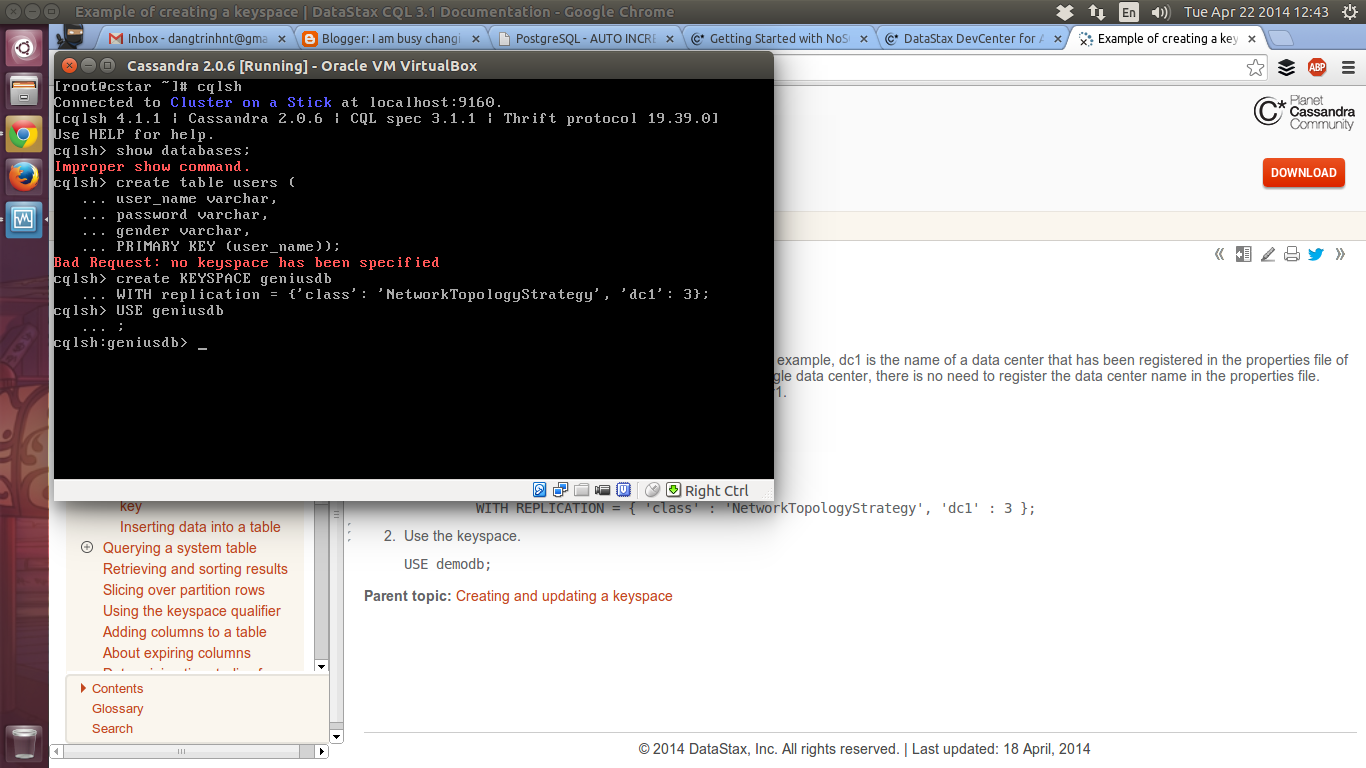Go to next topic with double-right chevron
1366x768 pixels.
pos(1340,254)
